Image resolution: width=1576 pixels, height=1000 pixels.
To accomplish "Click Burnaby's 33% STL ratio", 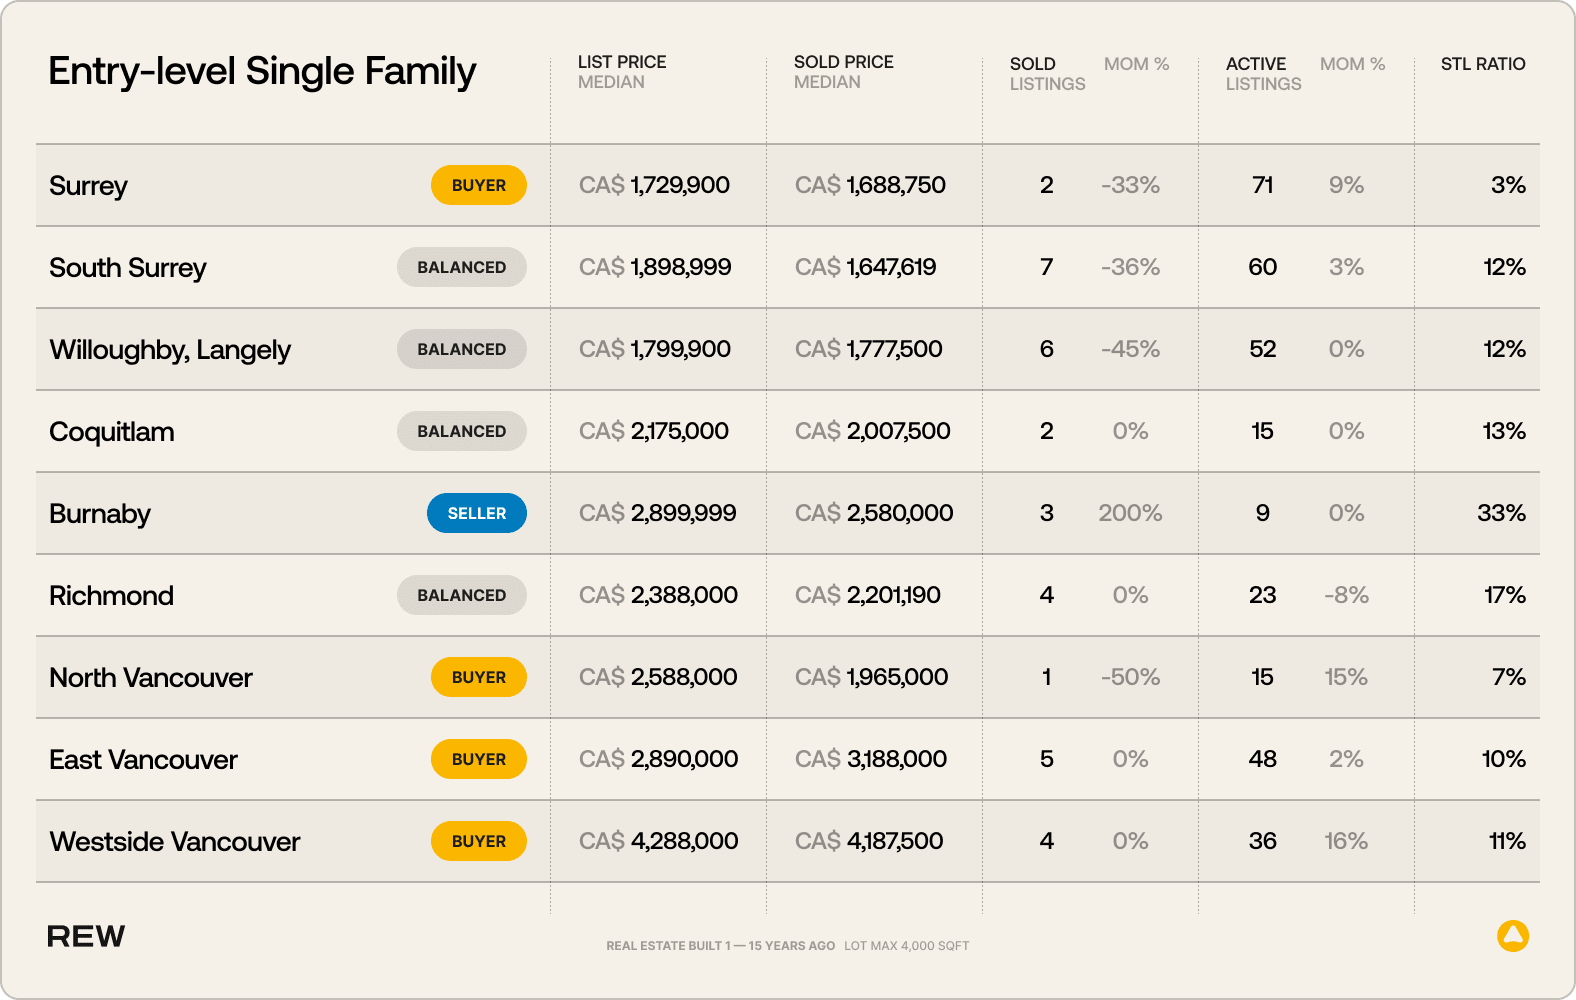I will point(1501,513).
